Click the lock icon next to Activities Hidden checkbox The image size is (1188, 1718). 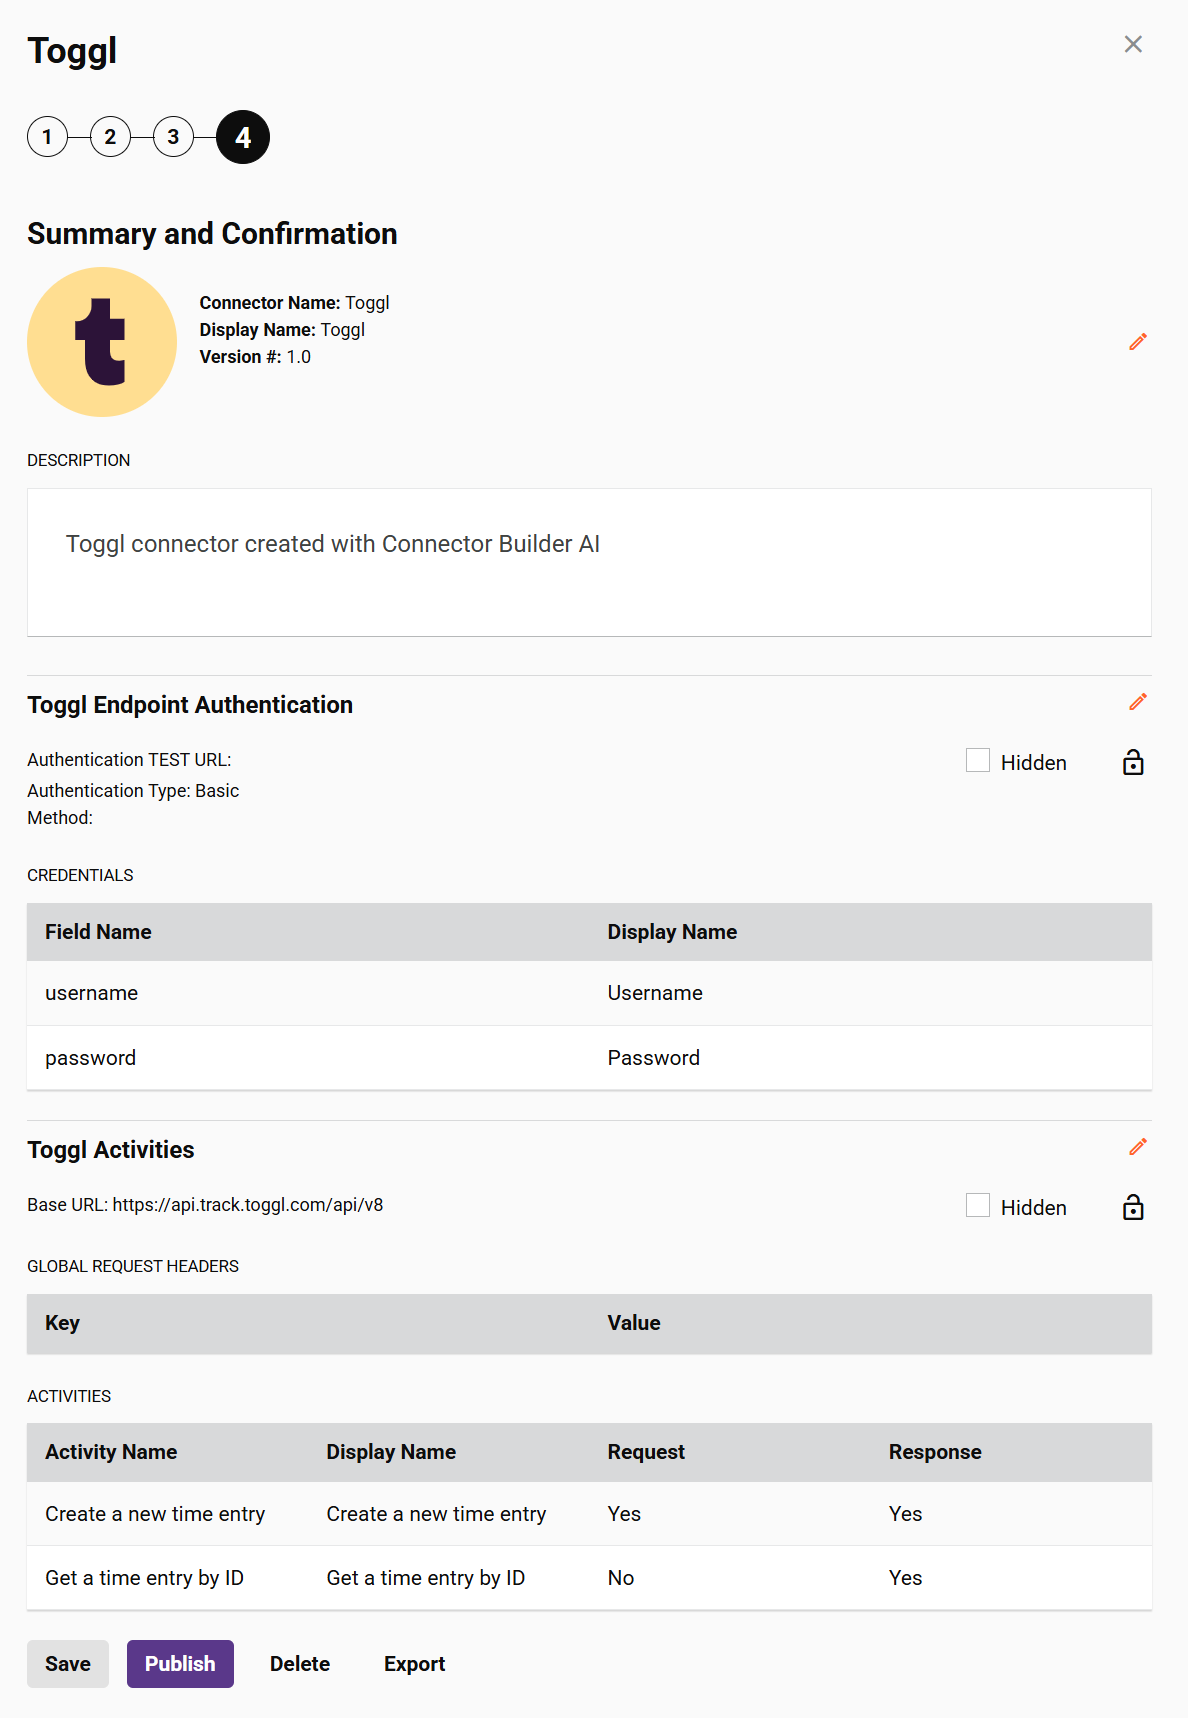click(1133, 1207)
